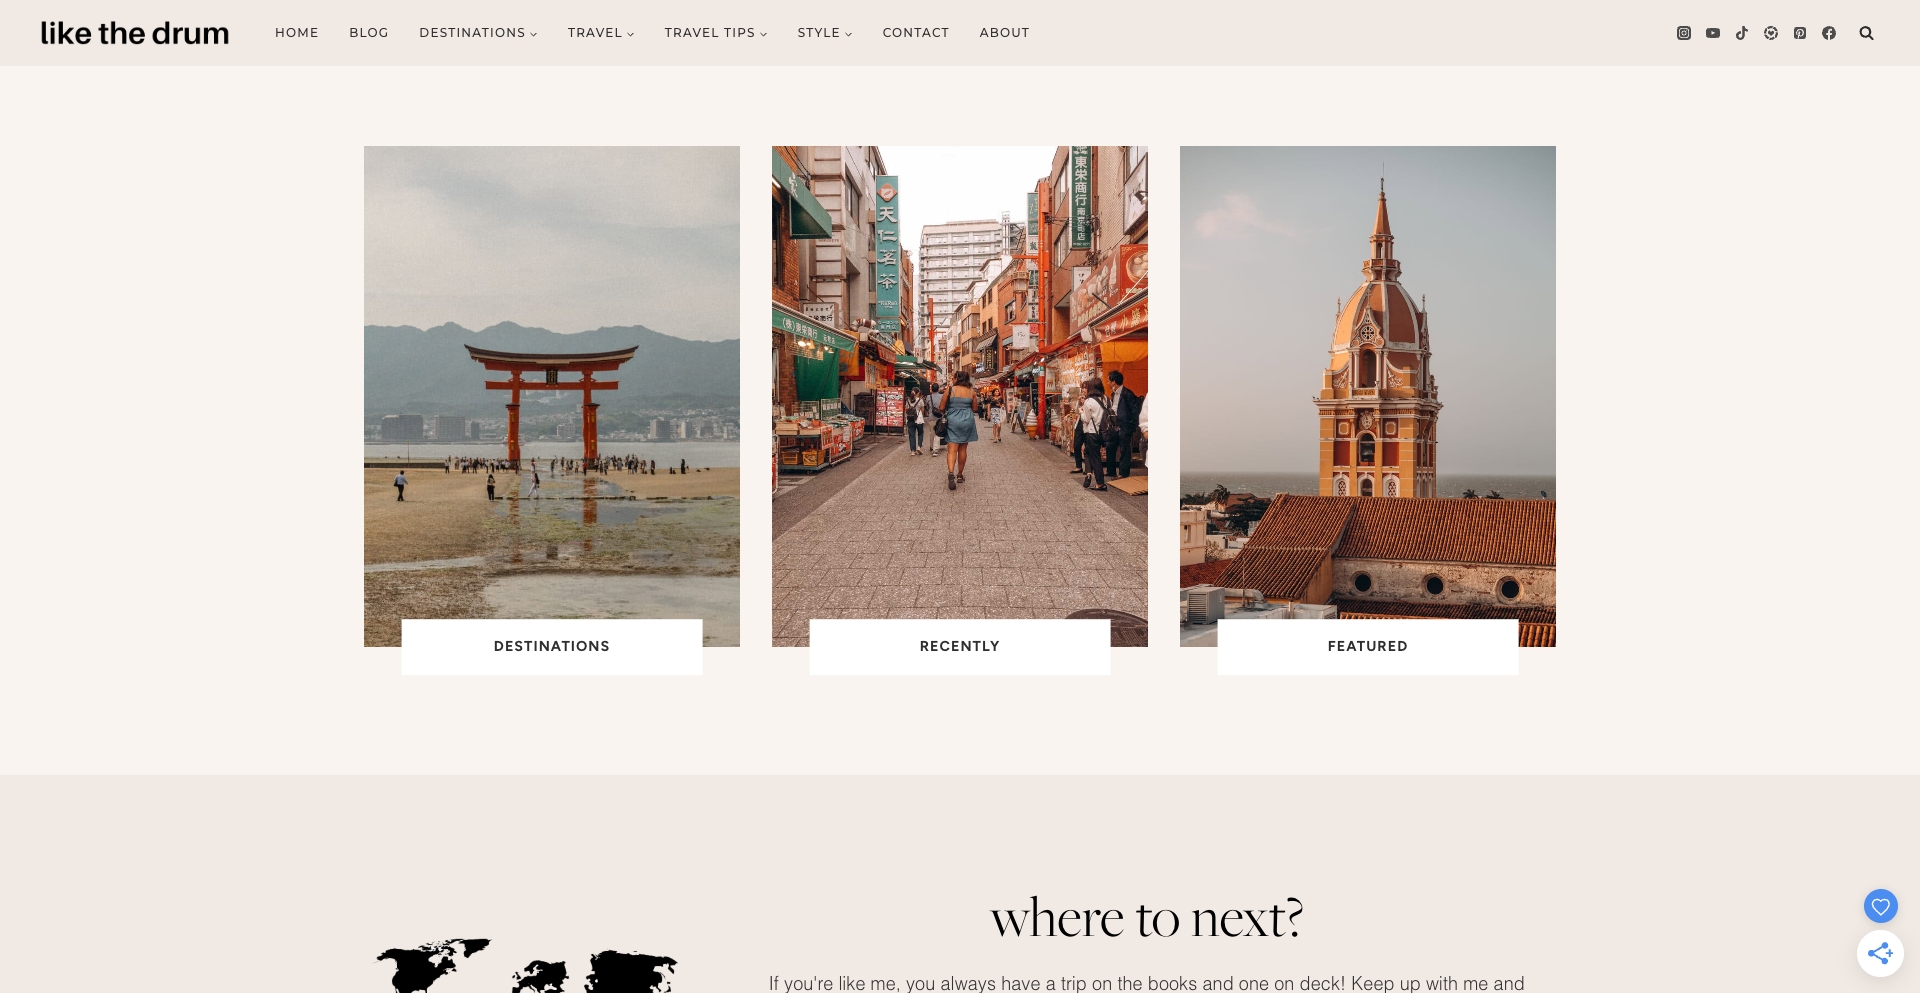Click the floating share icon

point(1880,953)
